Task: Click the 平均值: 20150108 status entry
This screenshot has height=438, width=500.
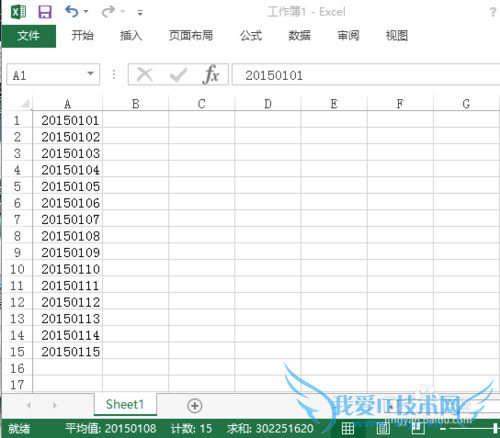Action: [x=111, y=429]
